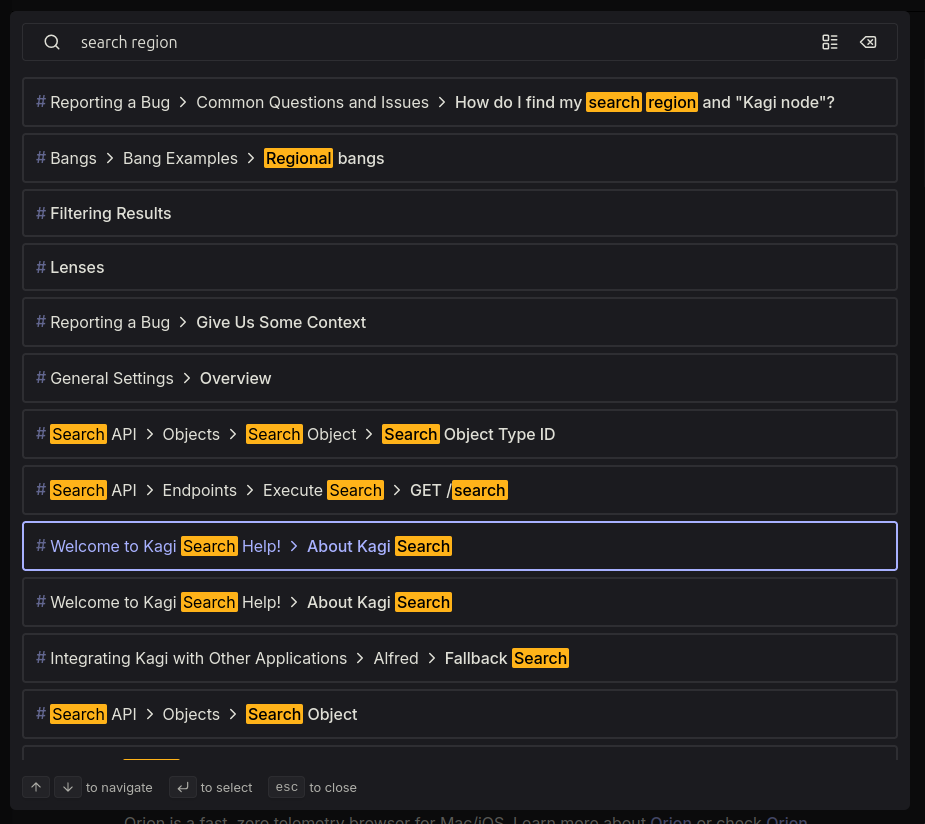Open the Regional bangs result
This screenshot has height=824, width=925.
point(460,158)
